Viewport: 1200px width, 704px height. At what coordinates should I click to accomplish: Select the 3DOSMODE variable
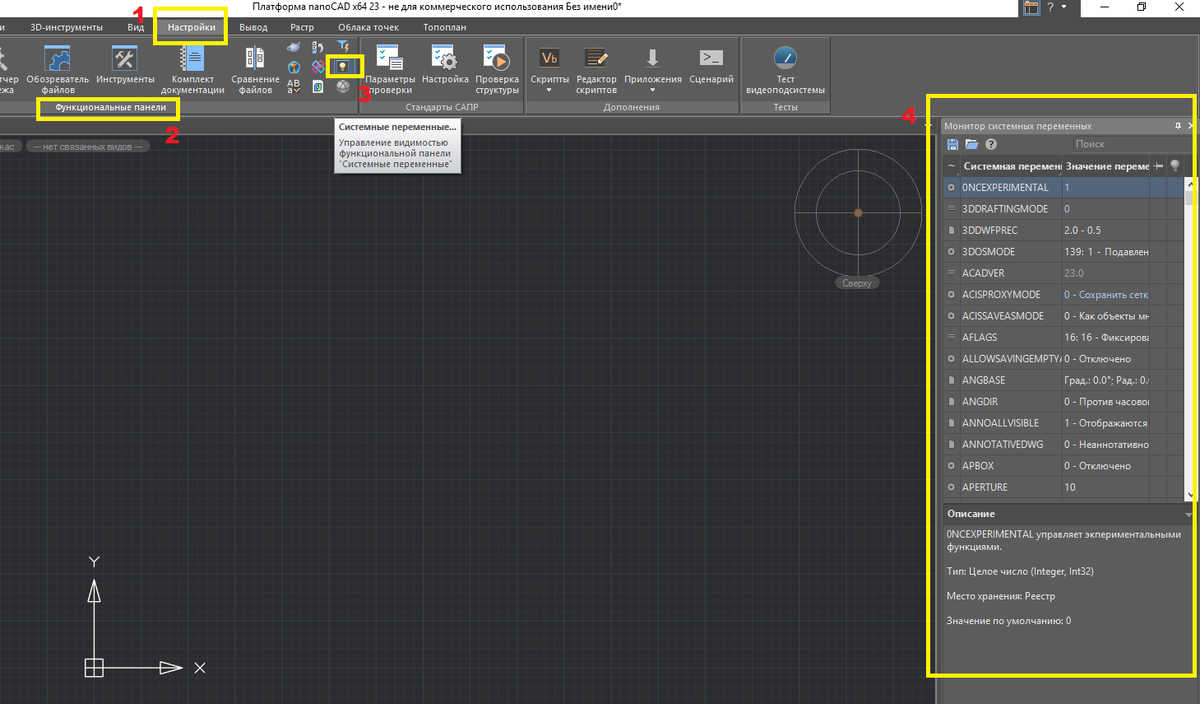pyautogui.click(x=1064, y=251)
